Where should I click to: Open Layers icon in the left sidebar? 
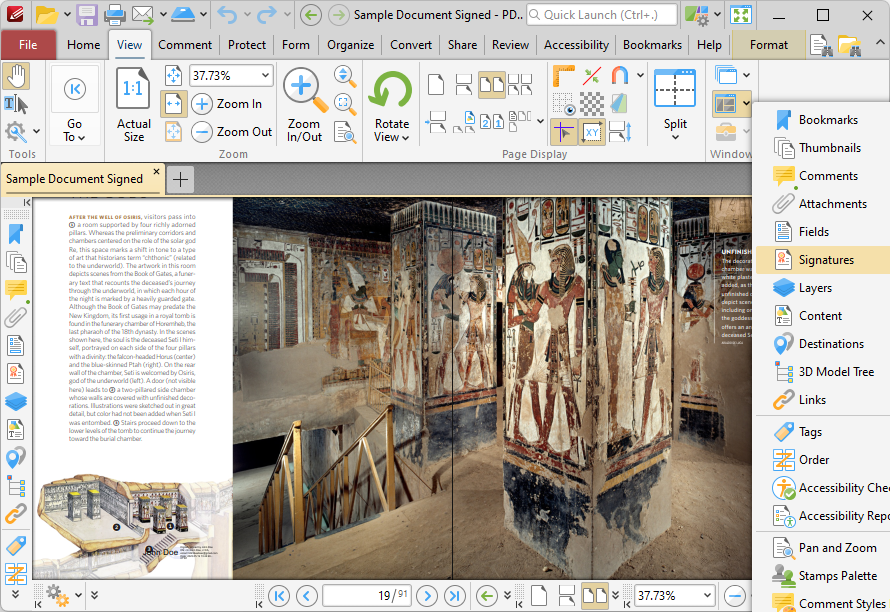tap(16, 401)
